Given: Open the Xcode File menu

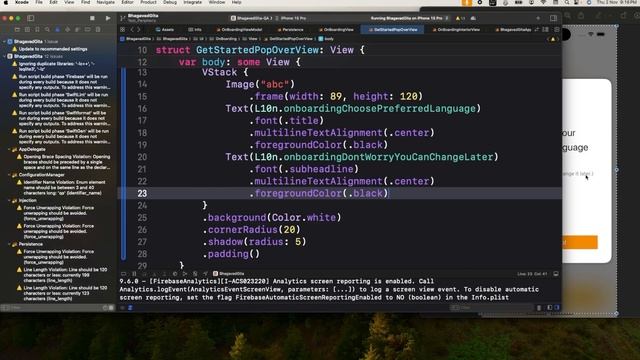Looking at the screenshot, I should point(39,2).
